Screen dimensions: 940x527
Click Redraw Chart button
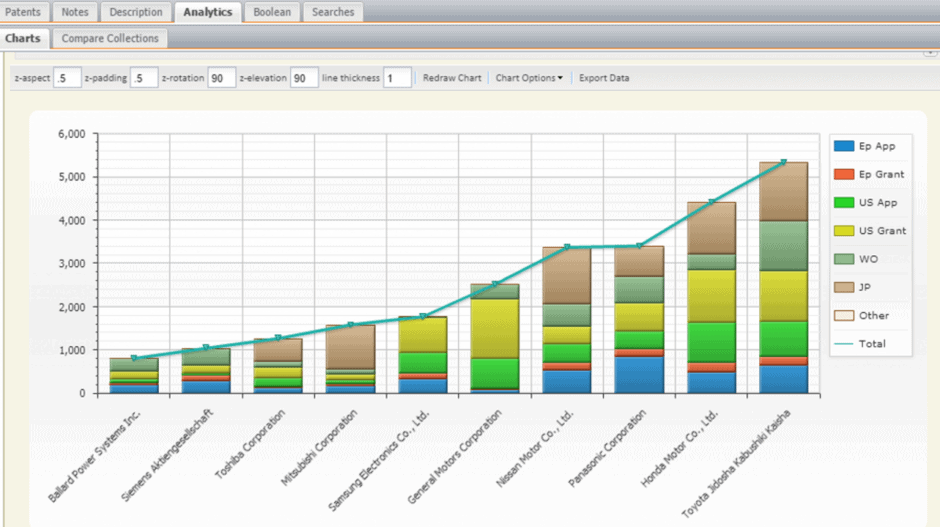452,78
